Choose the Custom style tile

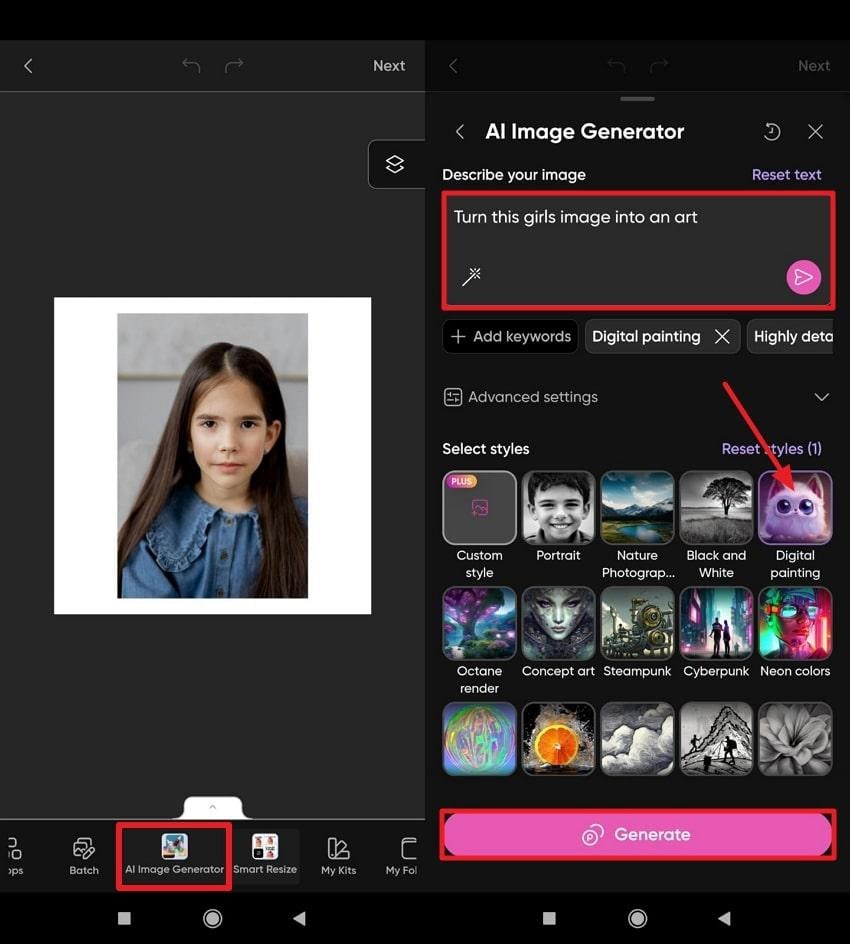479,508
